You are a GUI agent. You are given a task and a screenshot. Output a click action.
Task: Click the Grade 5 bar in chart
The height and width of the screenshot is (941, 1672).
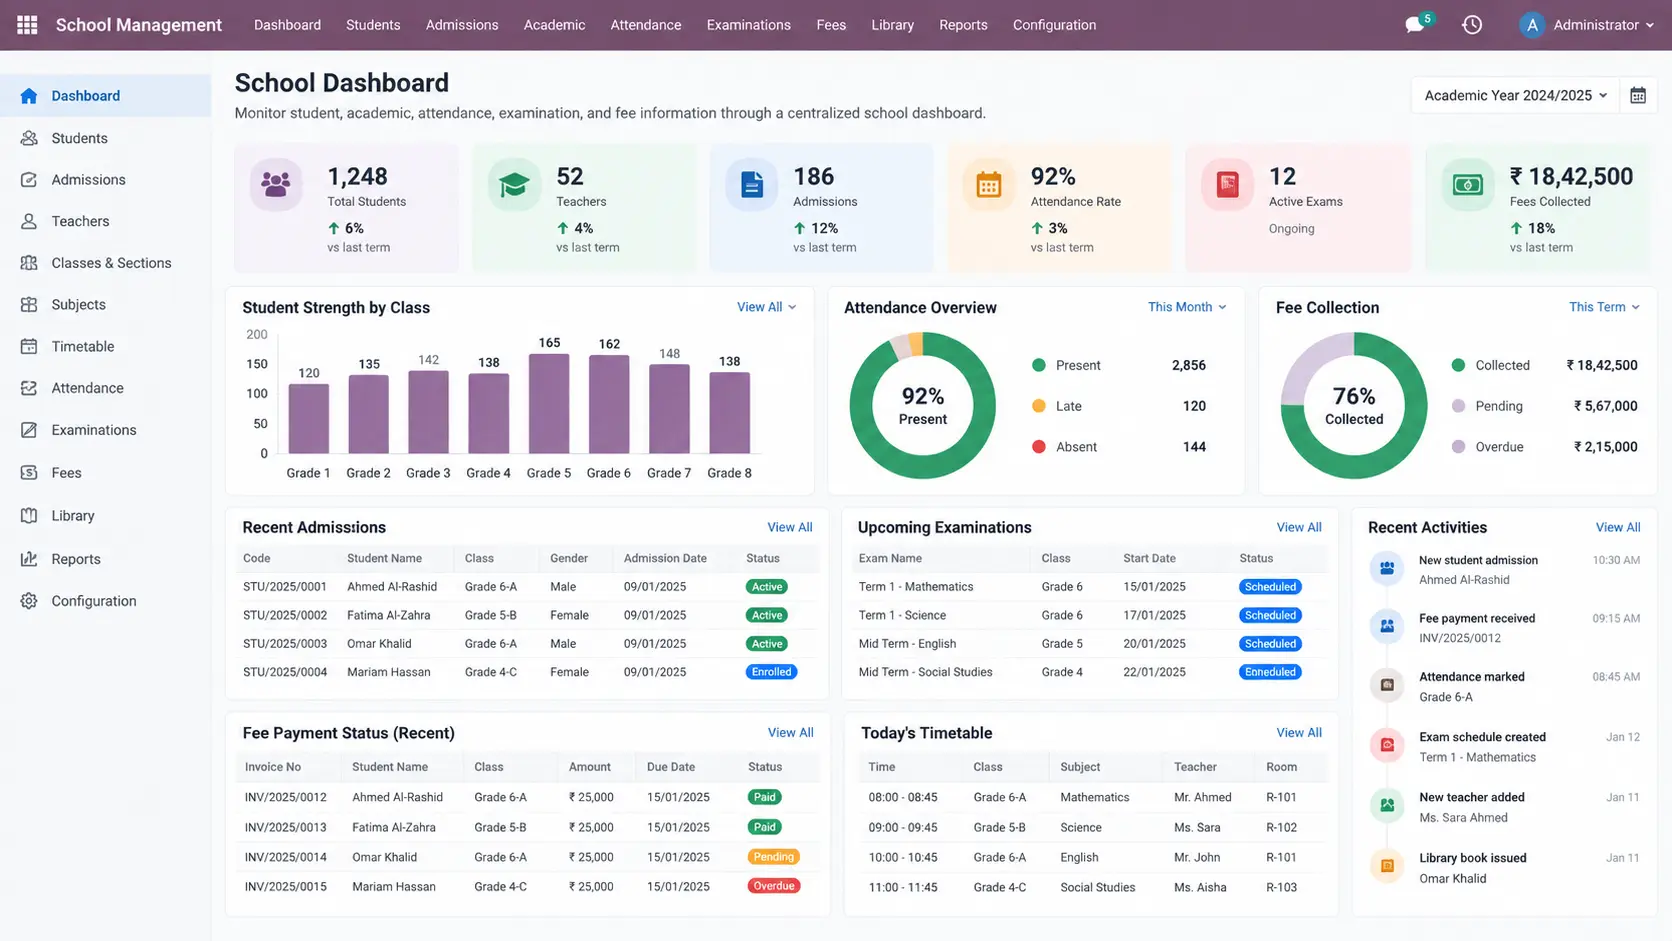[x=549, y=403]
